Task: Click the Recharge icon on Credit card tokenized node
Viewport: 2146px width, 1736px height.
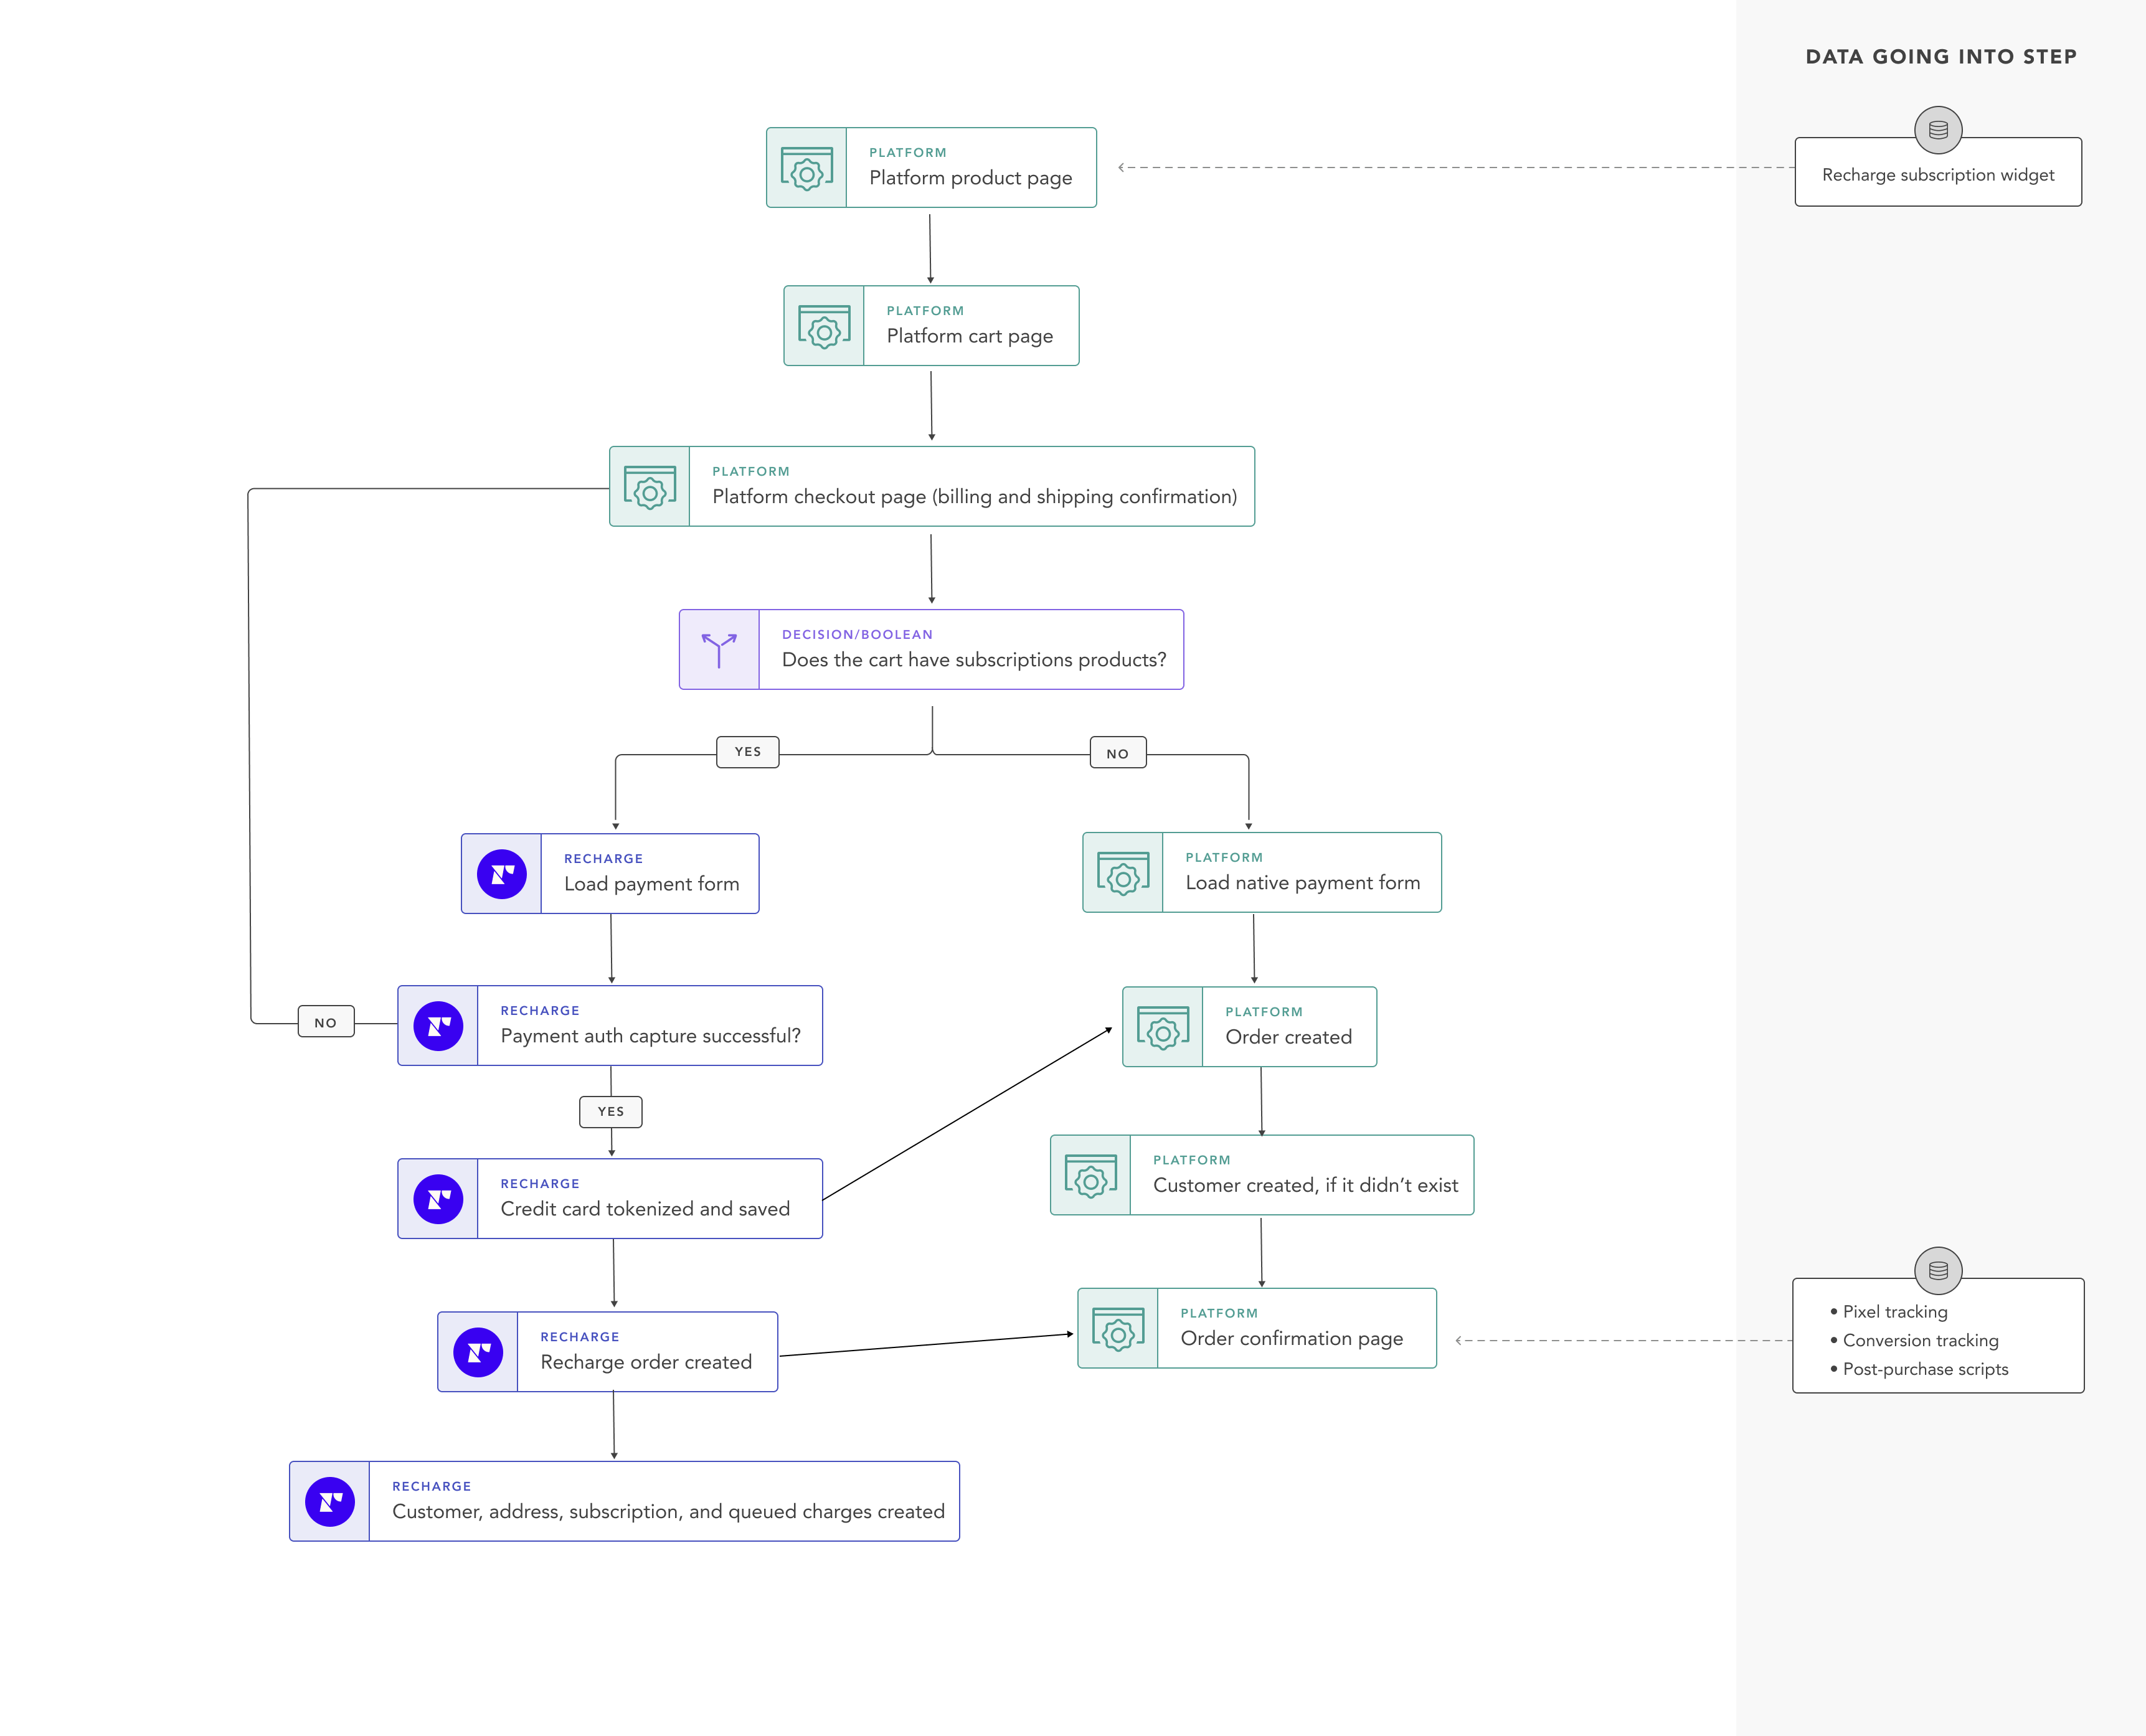Action: pyautogui.click(x=438, y=1198)
